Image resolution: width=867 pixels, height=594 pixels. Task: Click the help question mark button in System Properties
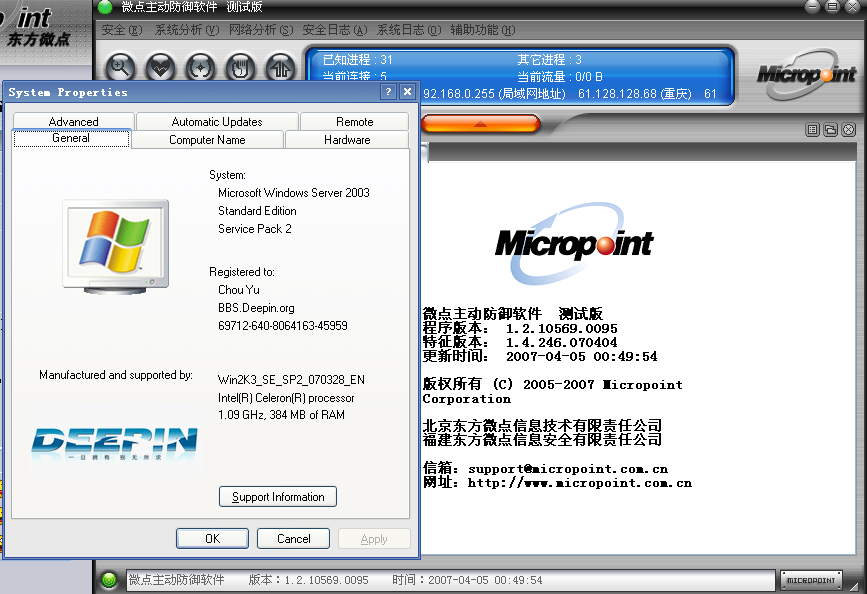click(388, 92)
